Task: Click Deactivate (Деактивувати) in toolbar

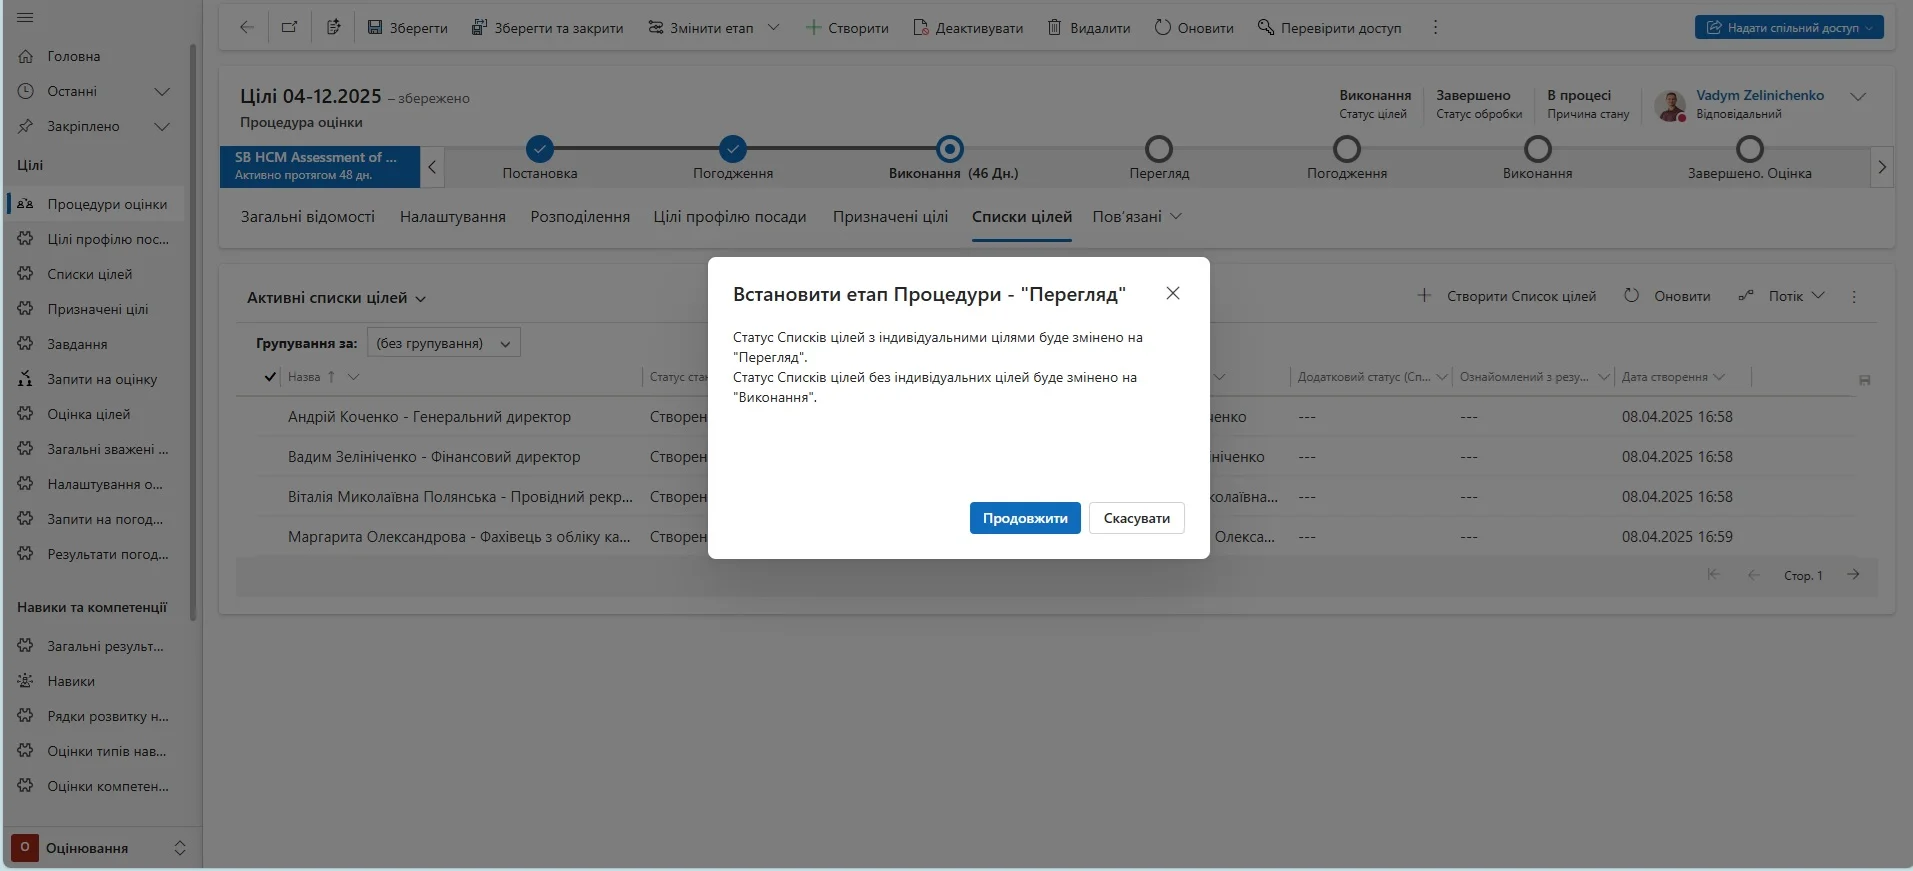Action: coord(968,28)
